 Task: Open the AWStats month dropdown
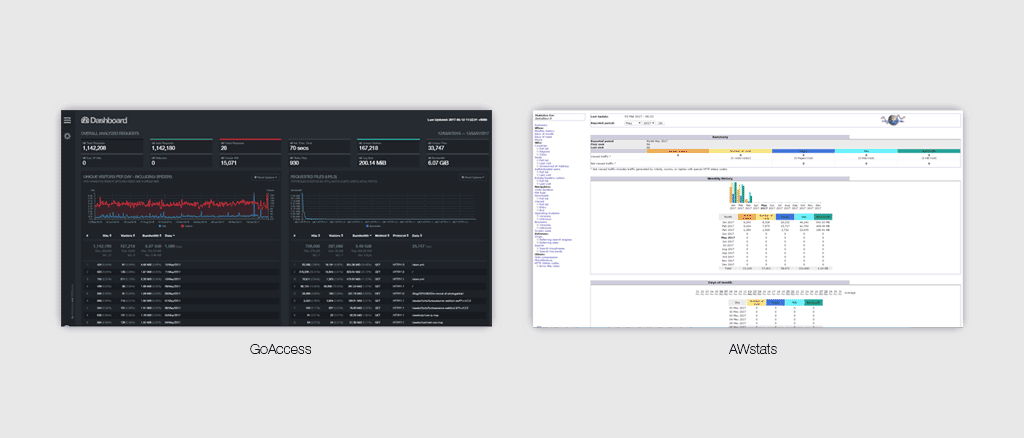(x=631, y=124)
